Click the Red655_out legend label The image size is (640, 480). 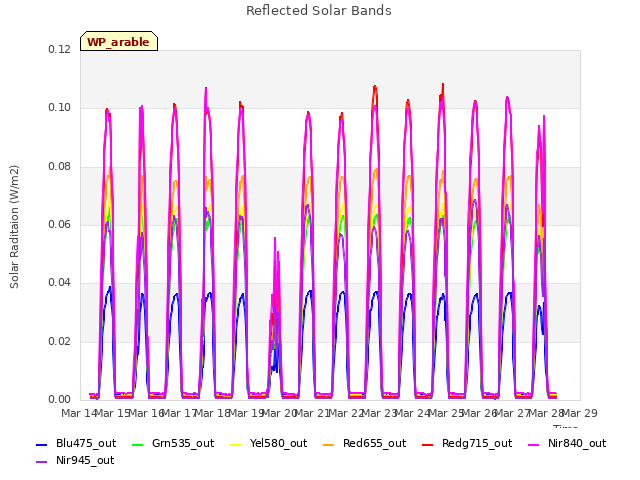click(374, 443)
